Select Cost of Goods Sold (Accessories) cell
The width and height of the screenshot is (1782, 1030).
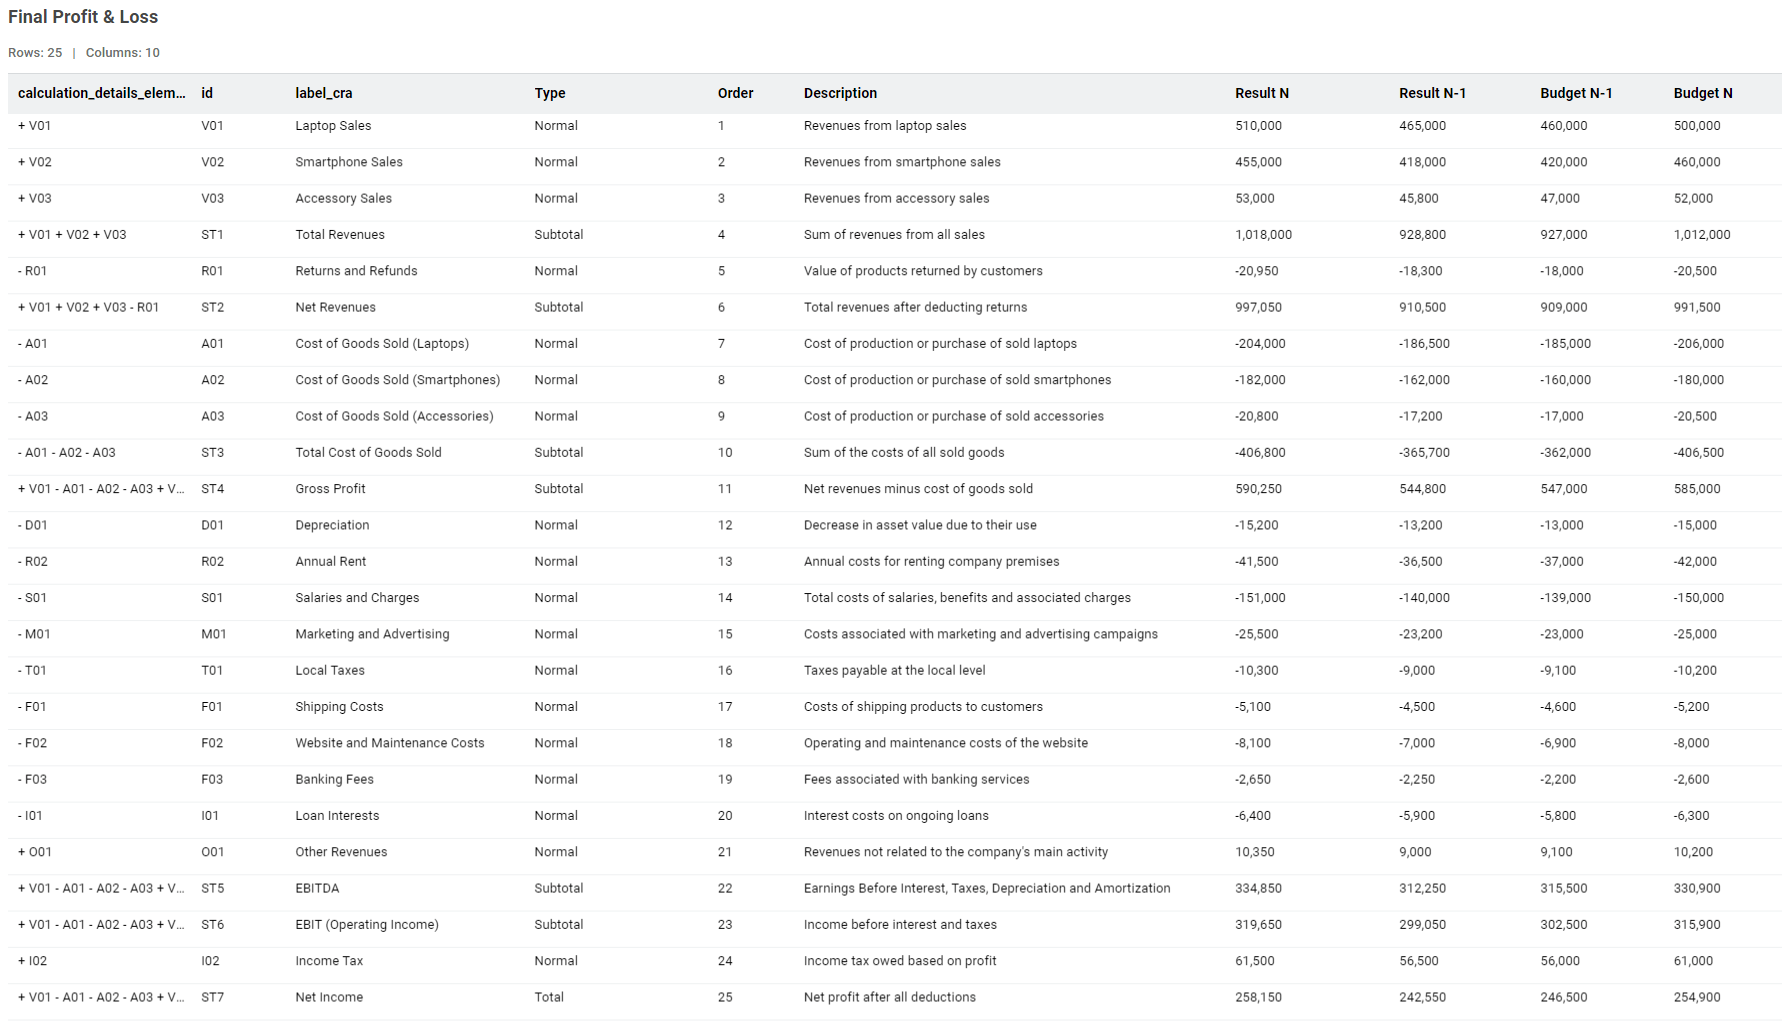[394, 416]
